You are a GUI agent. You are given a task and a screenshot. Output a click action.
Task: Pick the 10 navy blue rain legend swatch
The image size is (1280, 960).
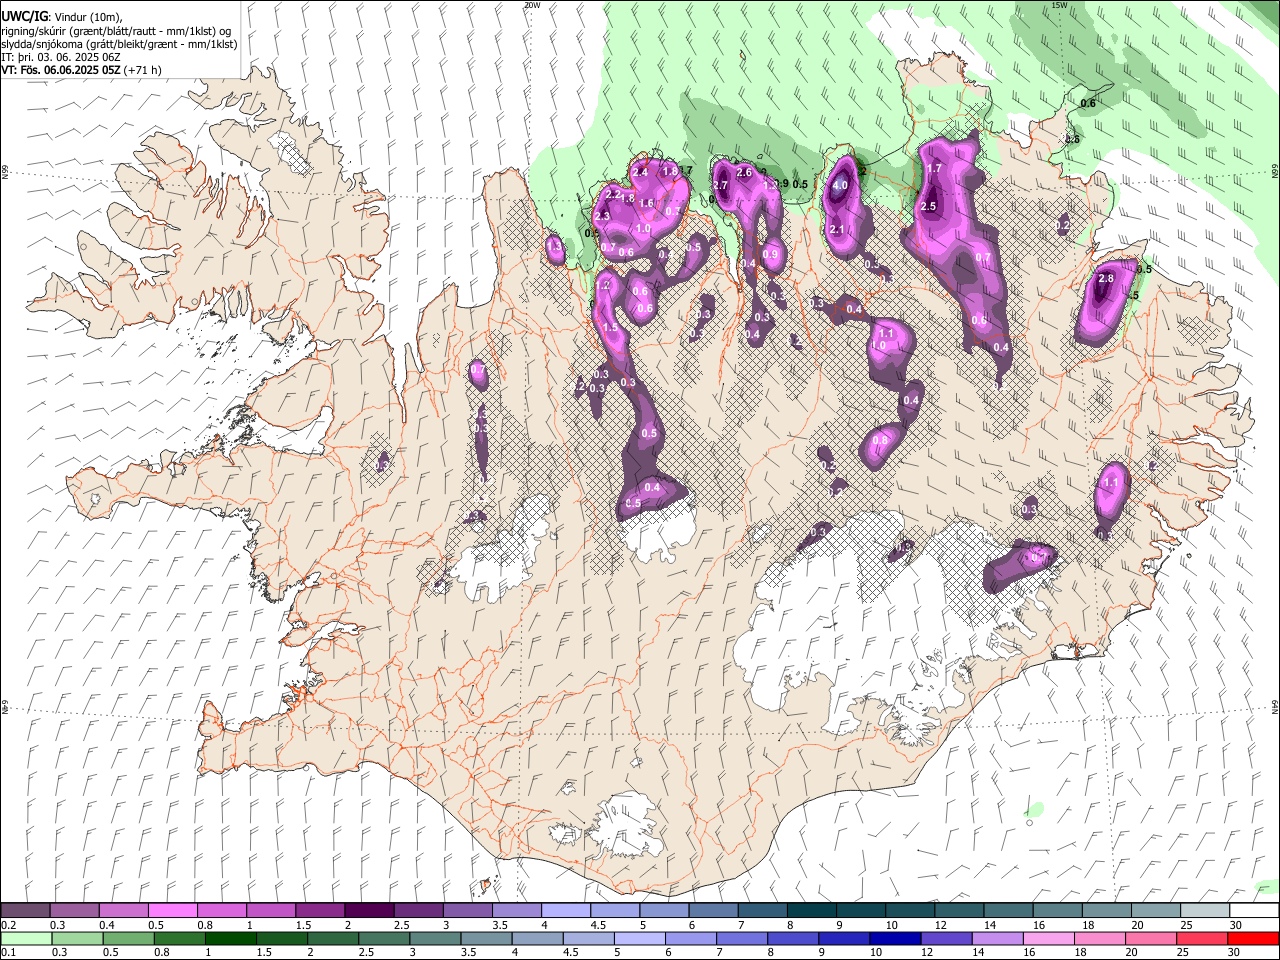(x=895, y=939)
